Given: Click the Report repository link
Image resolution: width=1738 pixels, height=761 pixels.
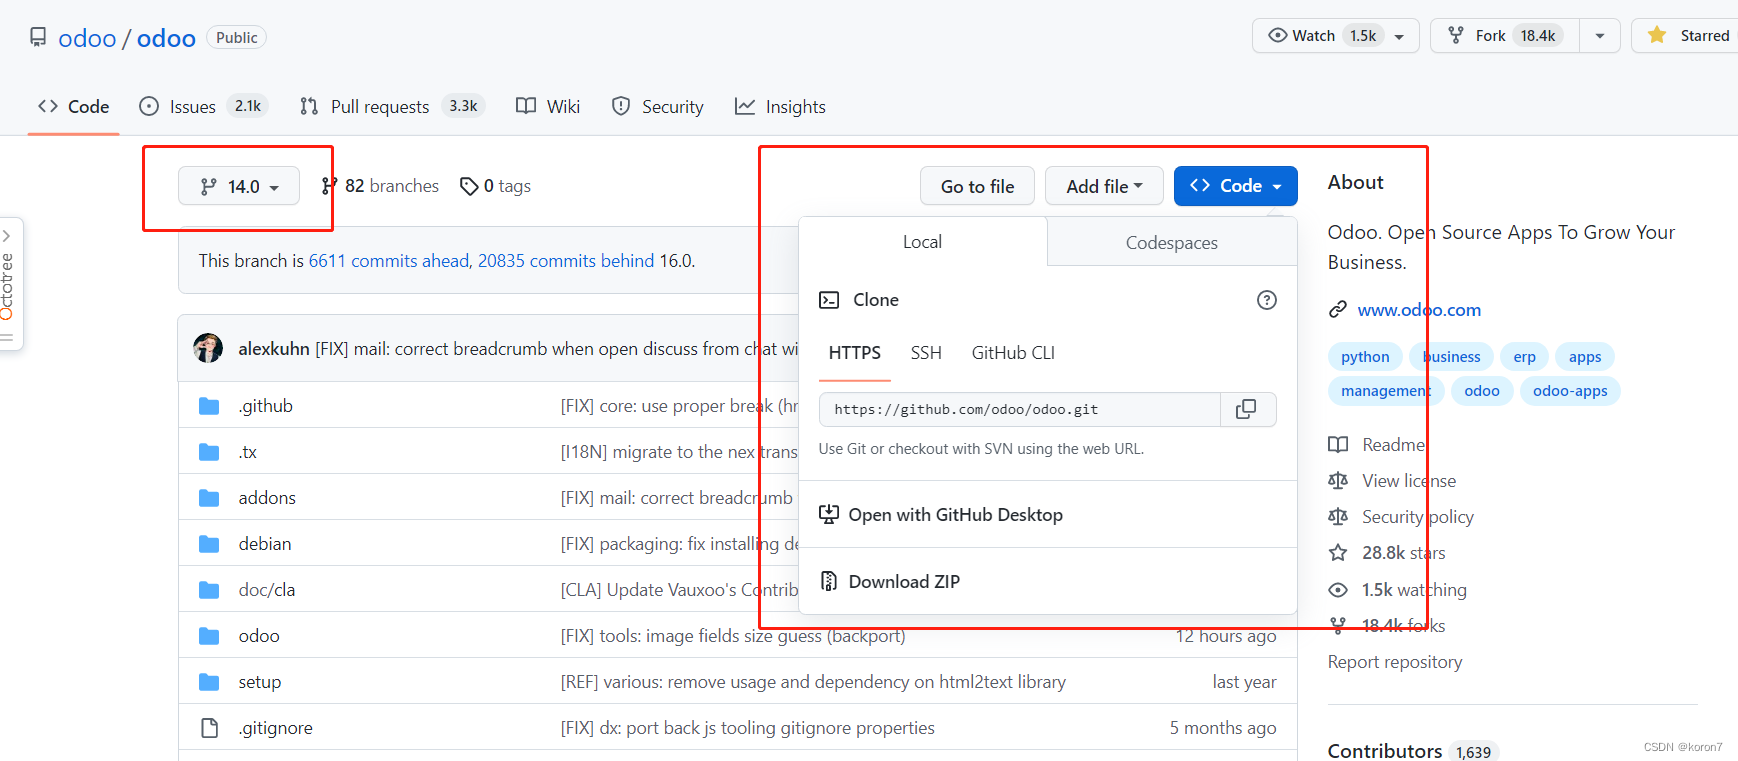Looking at the screenshot, I should (1394, 662).
